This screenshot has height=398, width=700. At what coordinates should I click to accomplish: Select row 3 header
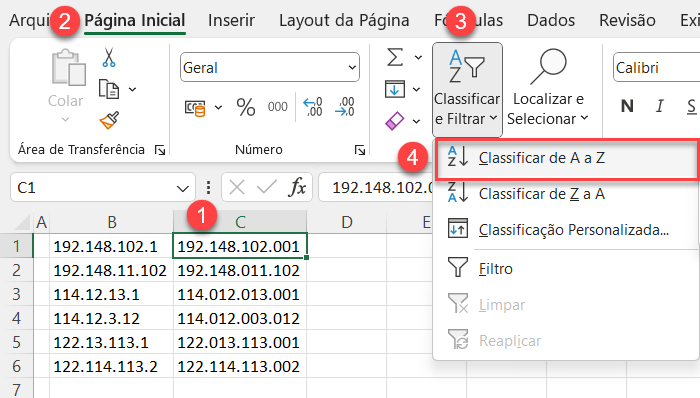click(17, 294)
